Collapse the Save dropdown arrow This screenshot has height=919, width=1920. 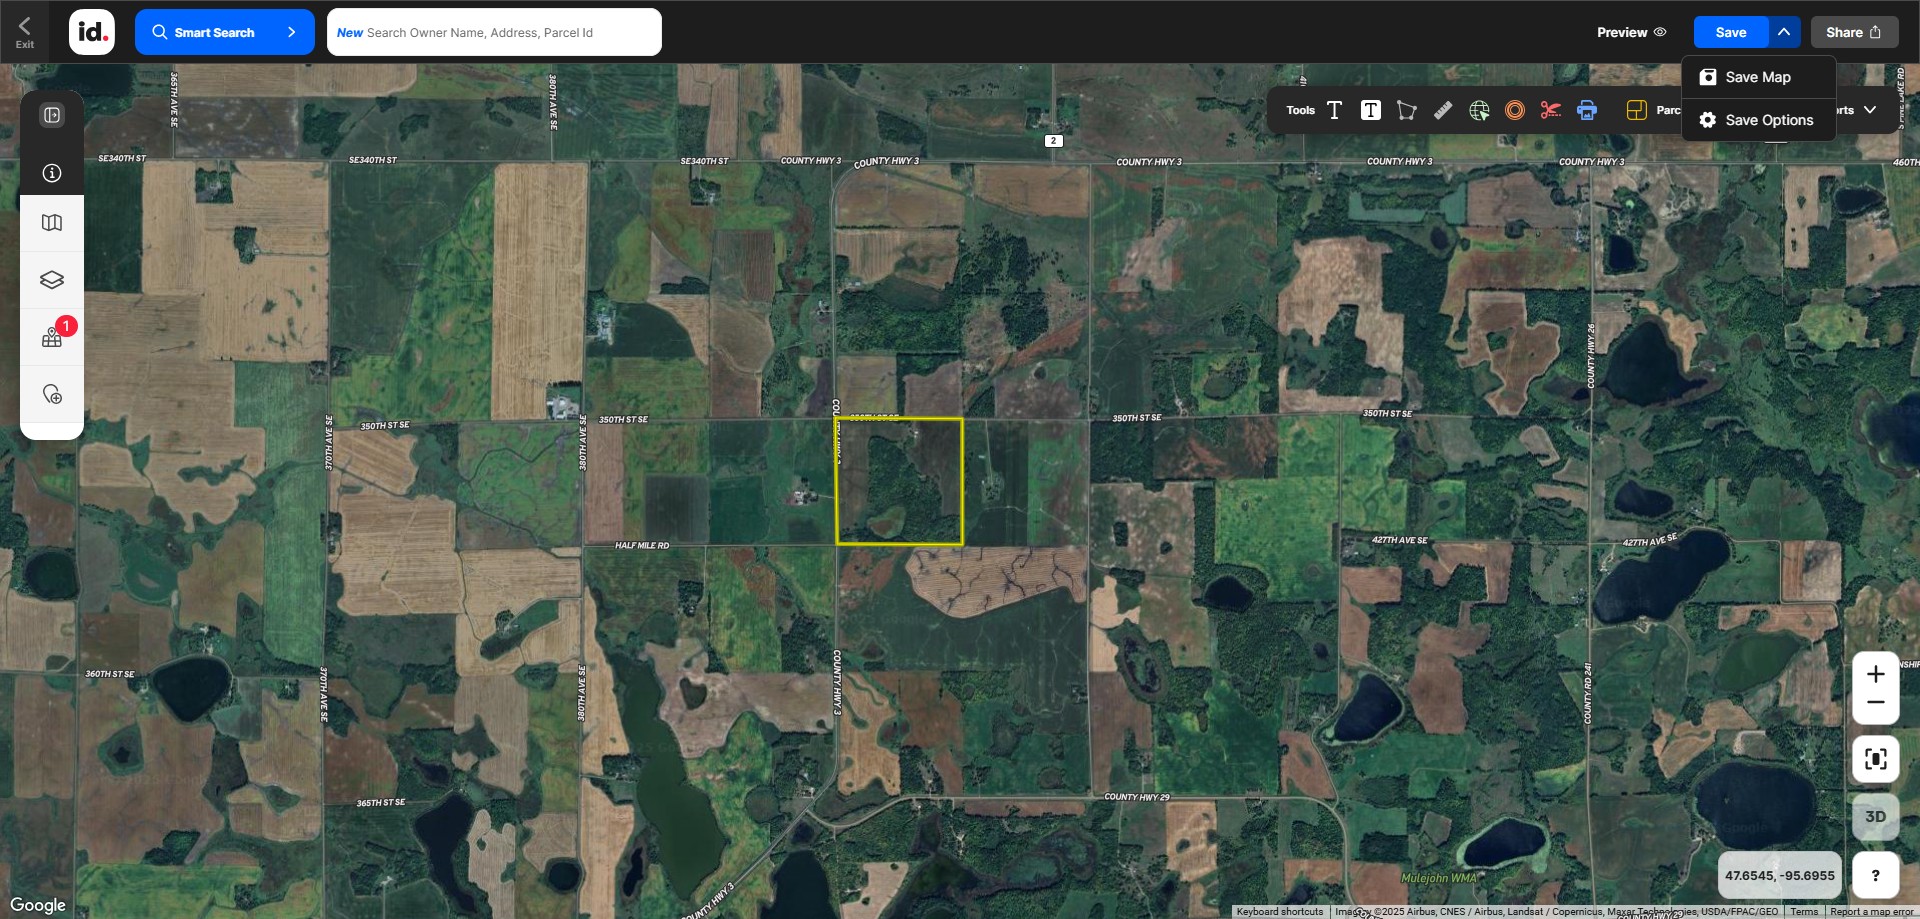coord(1784,32)
